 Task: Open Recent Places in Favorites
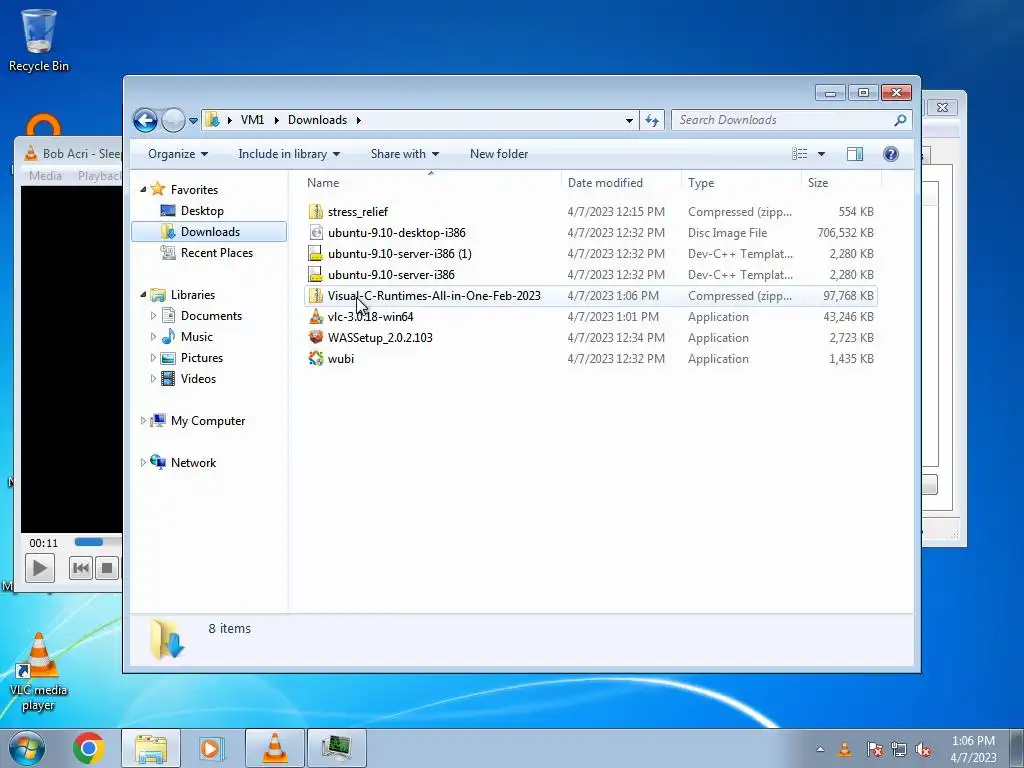(216, 253)
